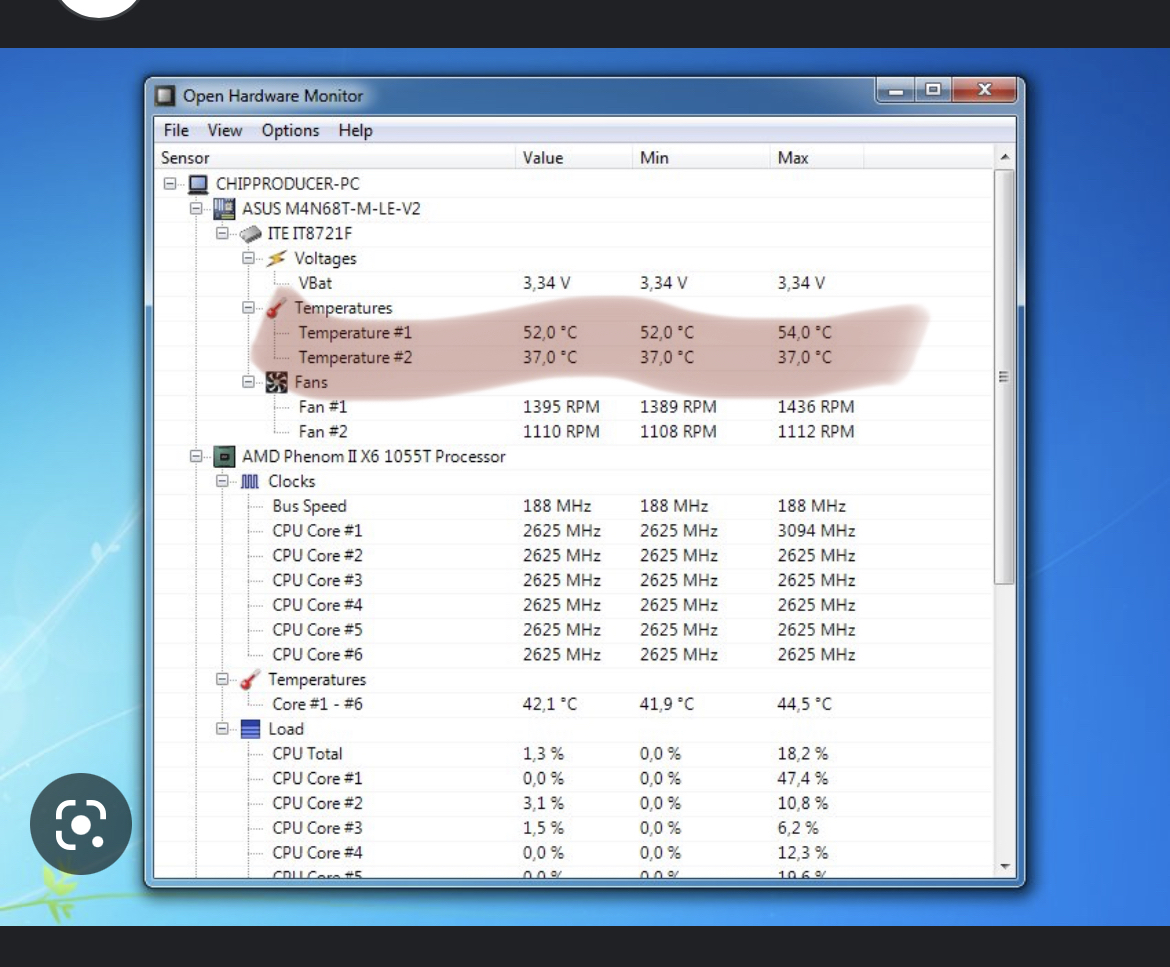Tap the Google Lens search icon
The height and width of the screenshot is (967, 1170).
(x=81, y=824)
